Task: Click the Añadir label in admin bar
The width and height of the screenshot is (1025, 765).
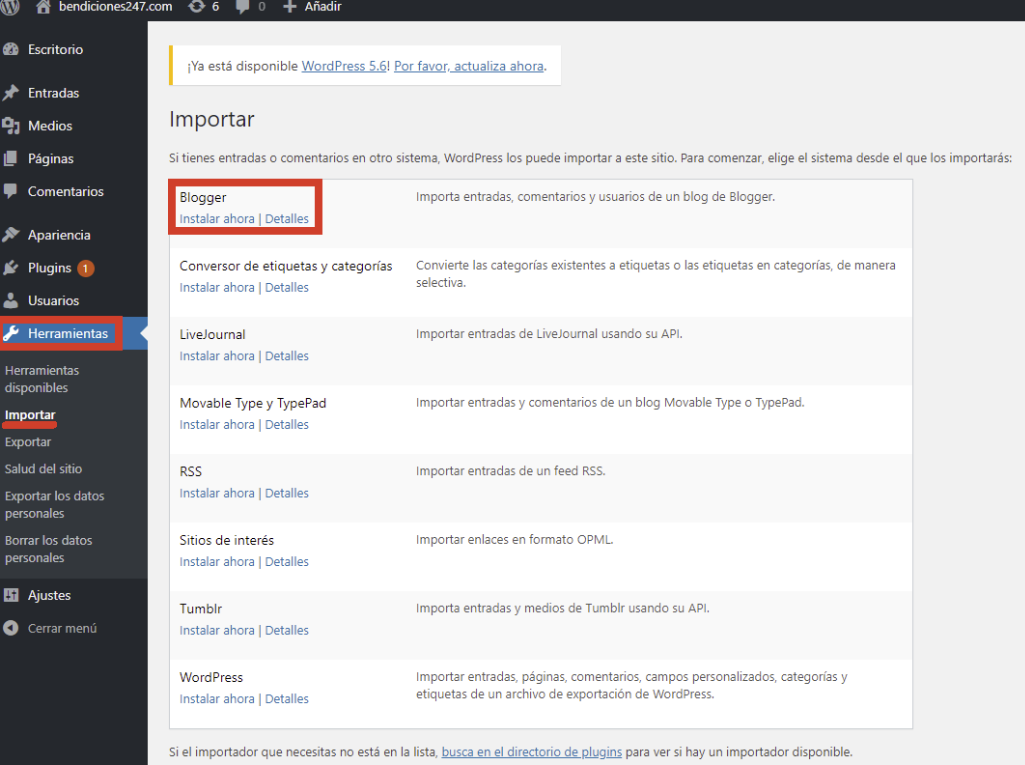Action: pos(323,7)
